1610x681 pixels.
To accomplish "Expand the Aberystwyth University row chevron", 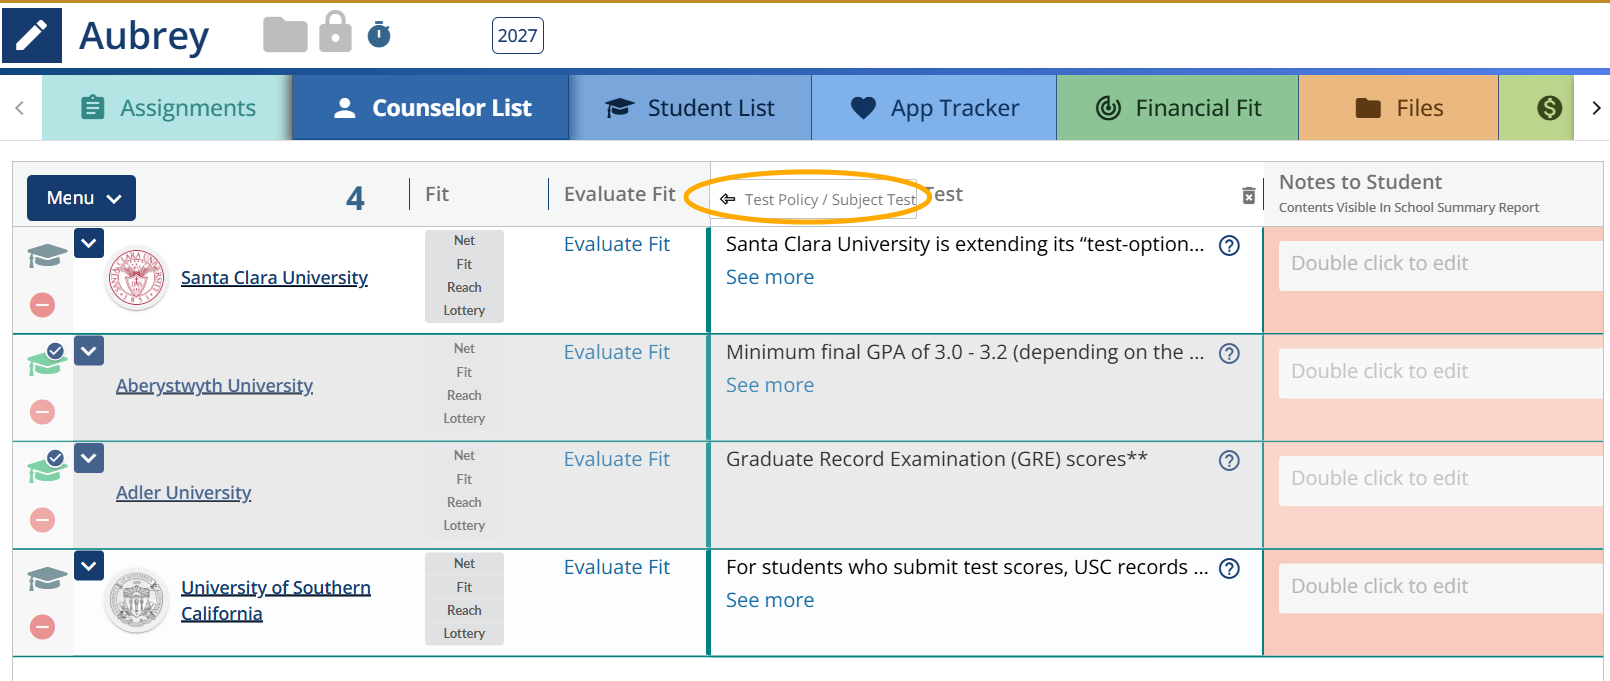I will point(89,351).
